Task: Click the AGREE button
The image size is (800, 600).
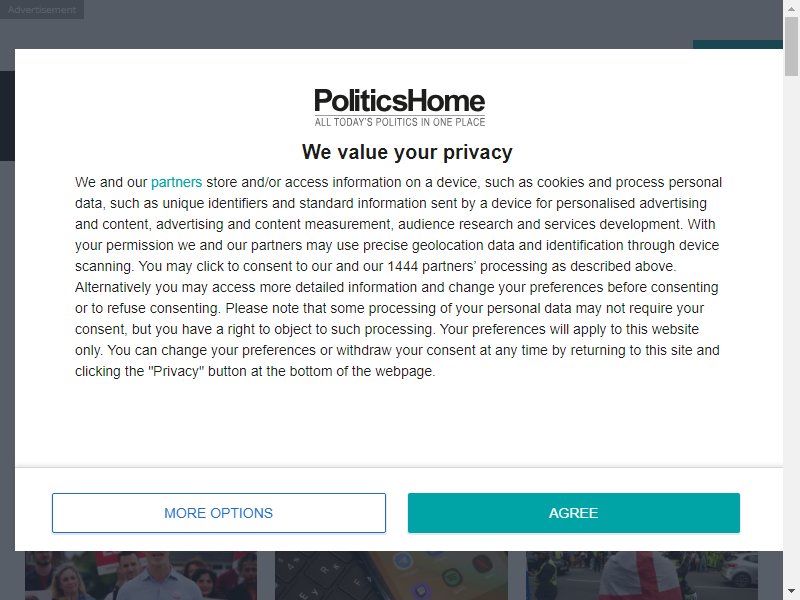Action: click(573, 513)
